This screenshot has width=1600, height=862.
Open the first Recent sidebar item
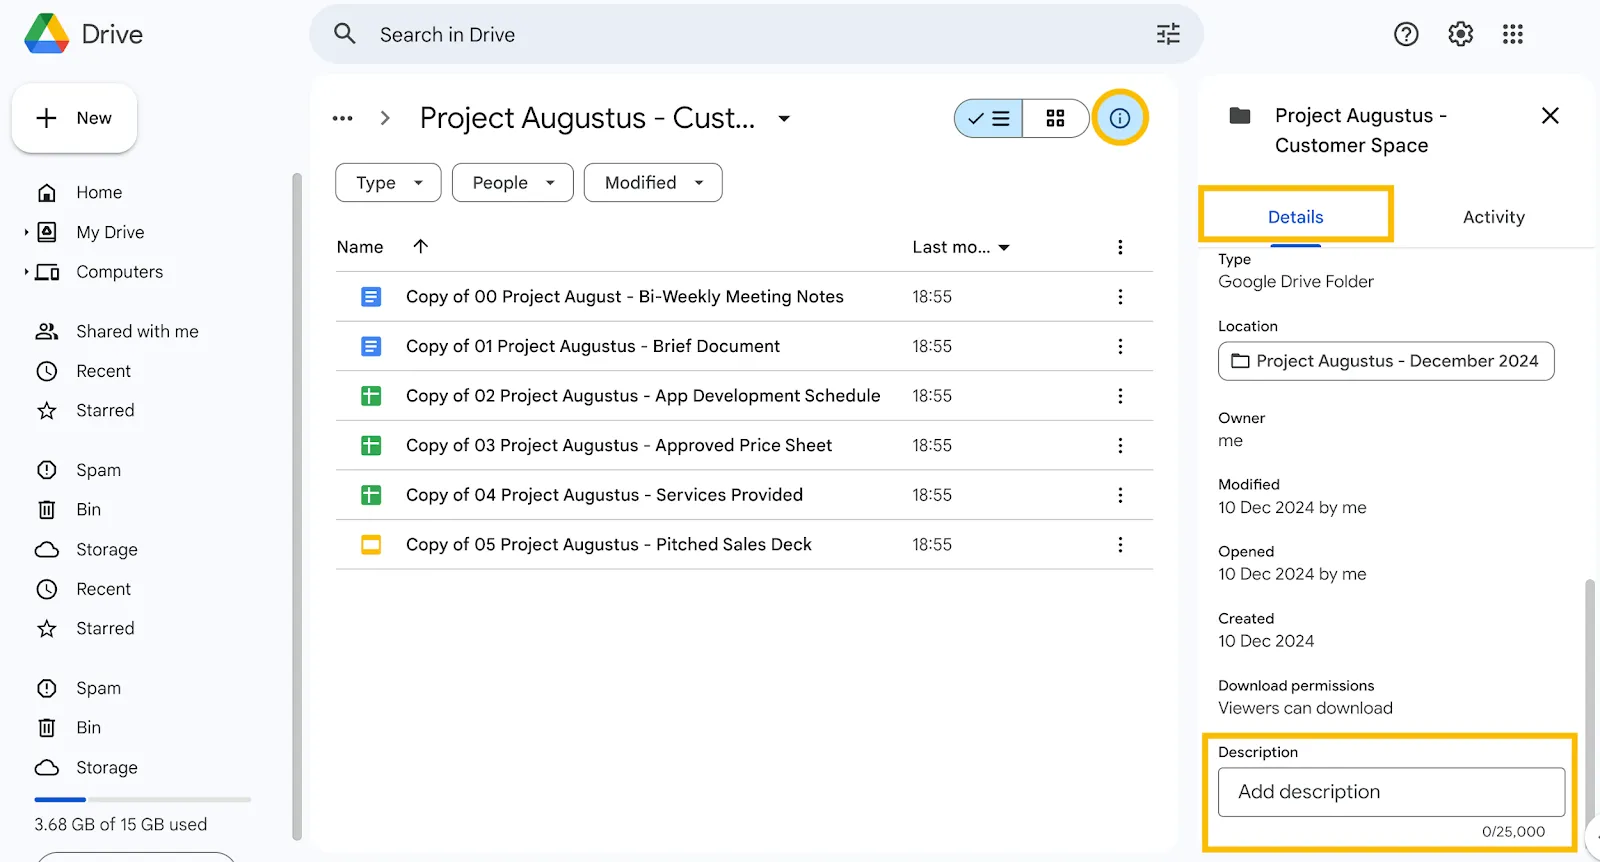103,371
